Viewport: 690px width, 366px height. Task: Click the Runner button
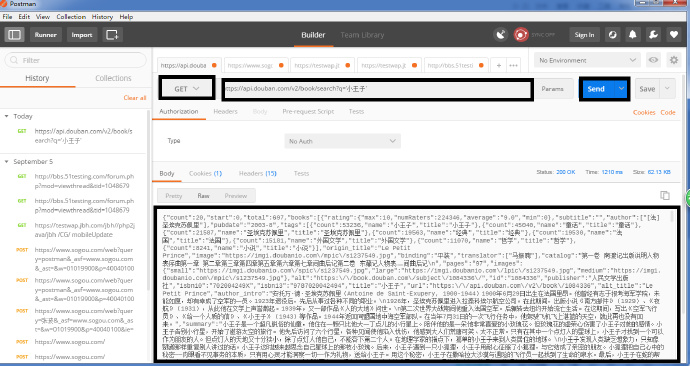click(46, 35)
